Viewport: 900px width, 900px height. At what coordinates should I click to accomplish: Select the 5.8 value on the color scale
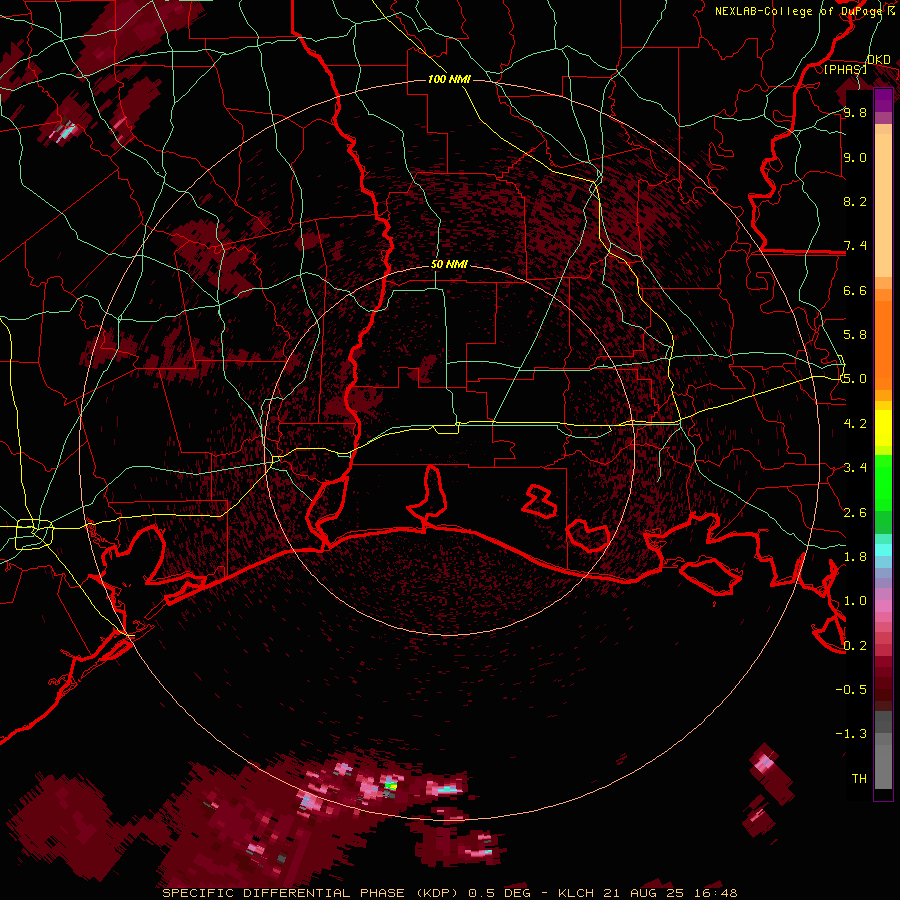tap(855, 334)
